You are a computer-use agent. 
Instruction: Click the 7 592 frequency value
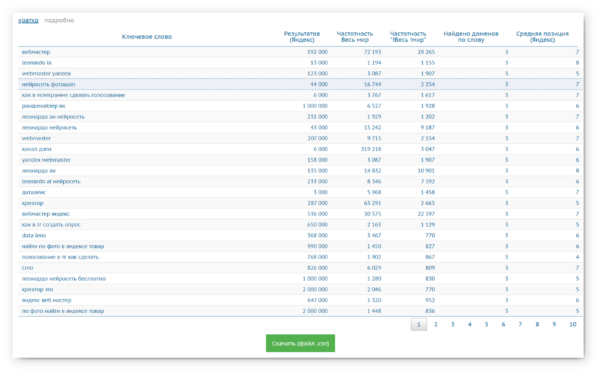point(427,181)
